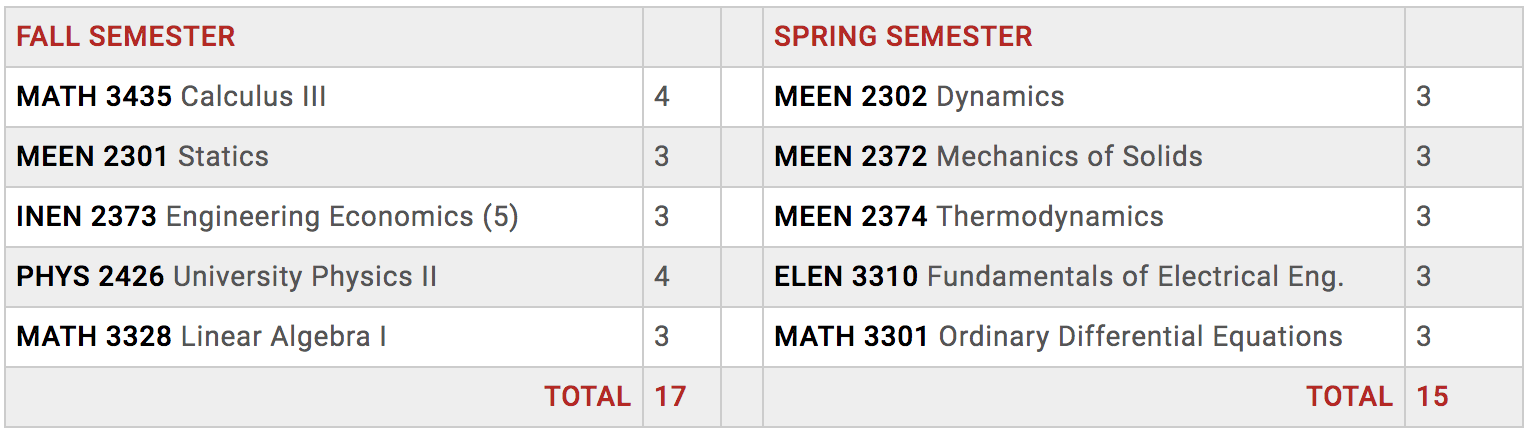Click the Spring semester TOTAL label

[1349, 397]
